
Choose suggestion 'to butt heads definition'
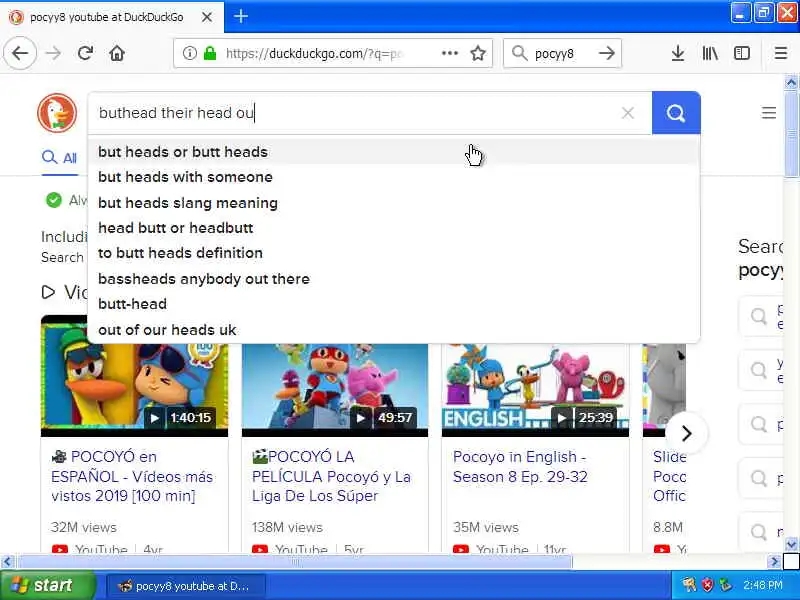(393, 253)
